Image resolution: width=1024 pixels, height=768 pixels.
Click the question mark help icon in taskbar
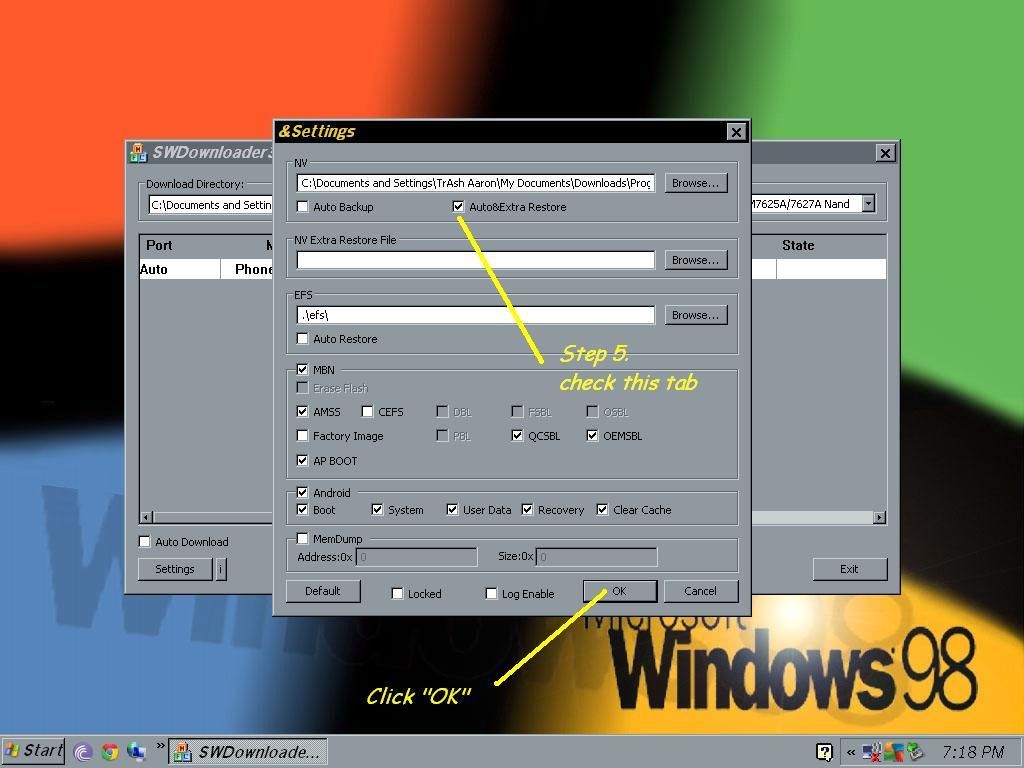point(824,752)
